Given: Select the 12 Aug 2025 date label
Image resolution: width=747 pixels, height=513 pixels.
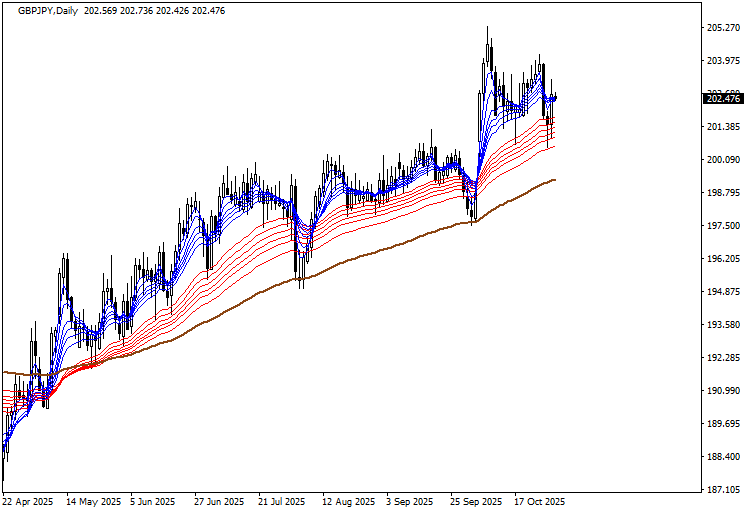Looking at the screenshot, I should tap(348, 502).
